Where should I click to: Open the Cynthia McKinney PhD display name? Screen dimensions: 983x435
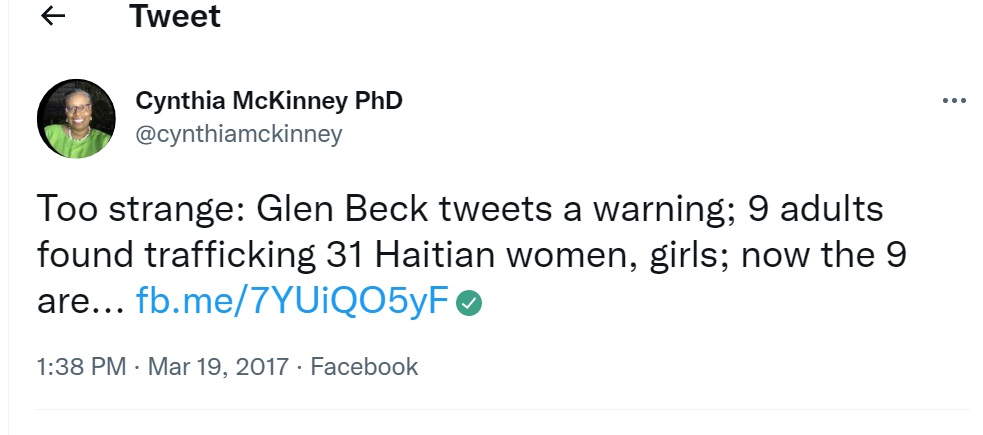pyautogui.click(x=268, y=101)
